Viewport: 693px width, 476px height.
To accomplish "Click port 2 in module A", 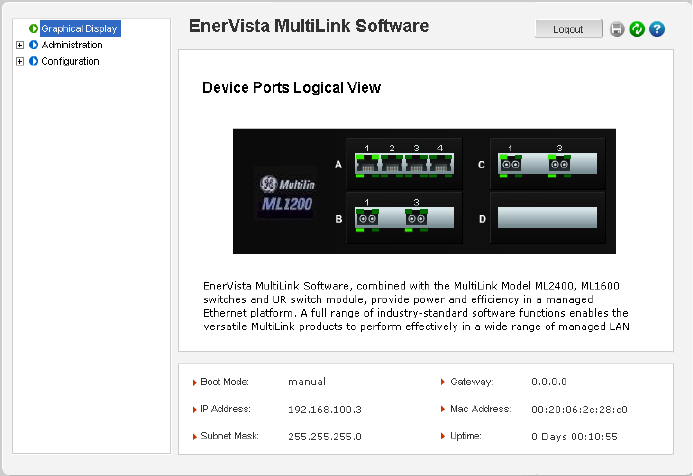I will point(392,164).
